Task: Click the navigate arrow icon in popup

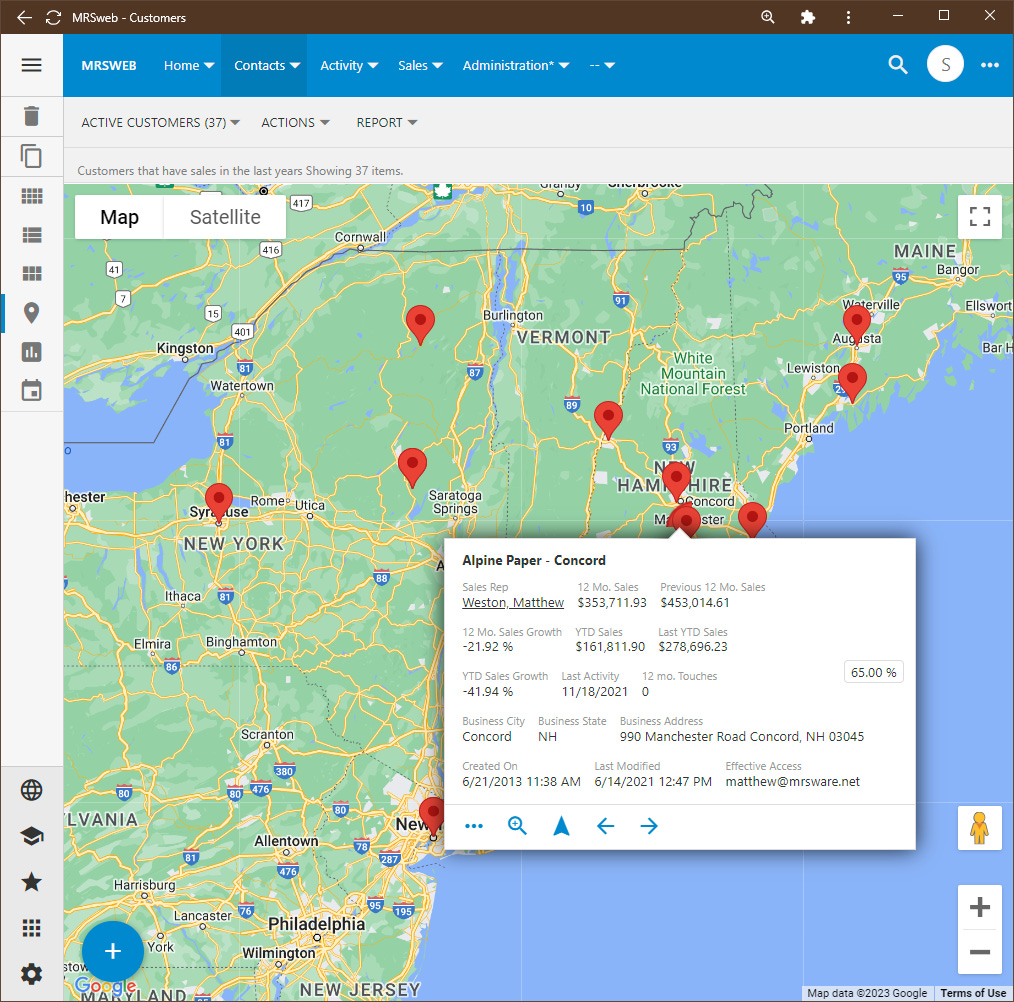Action: coord(561,825)
